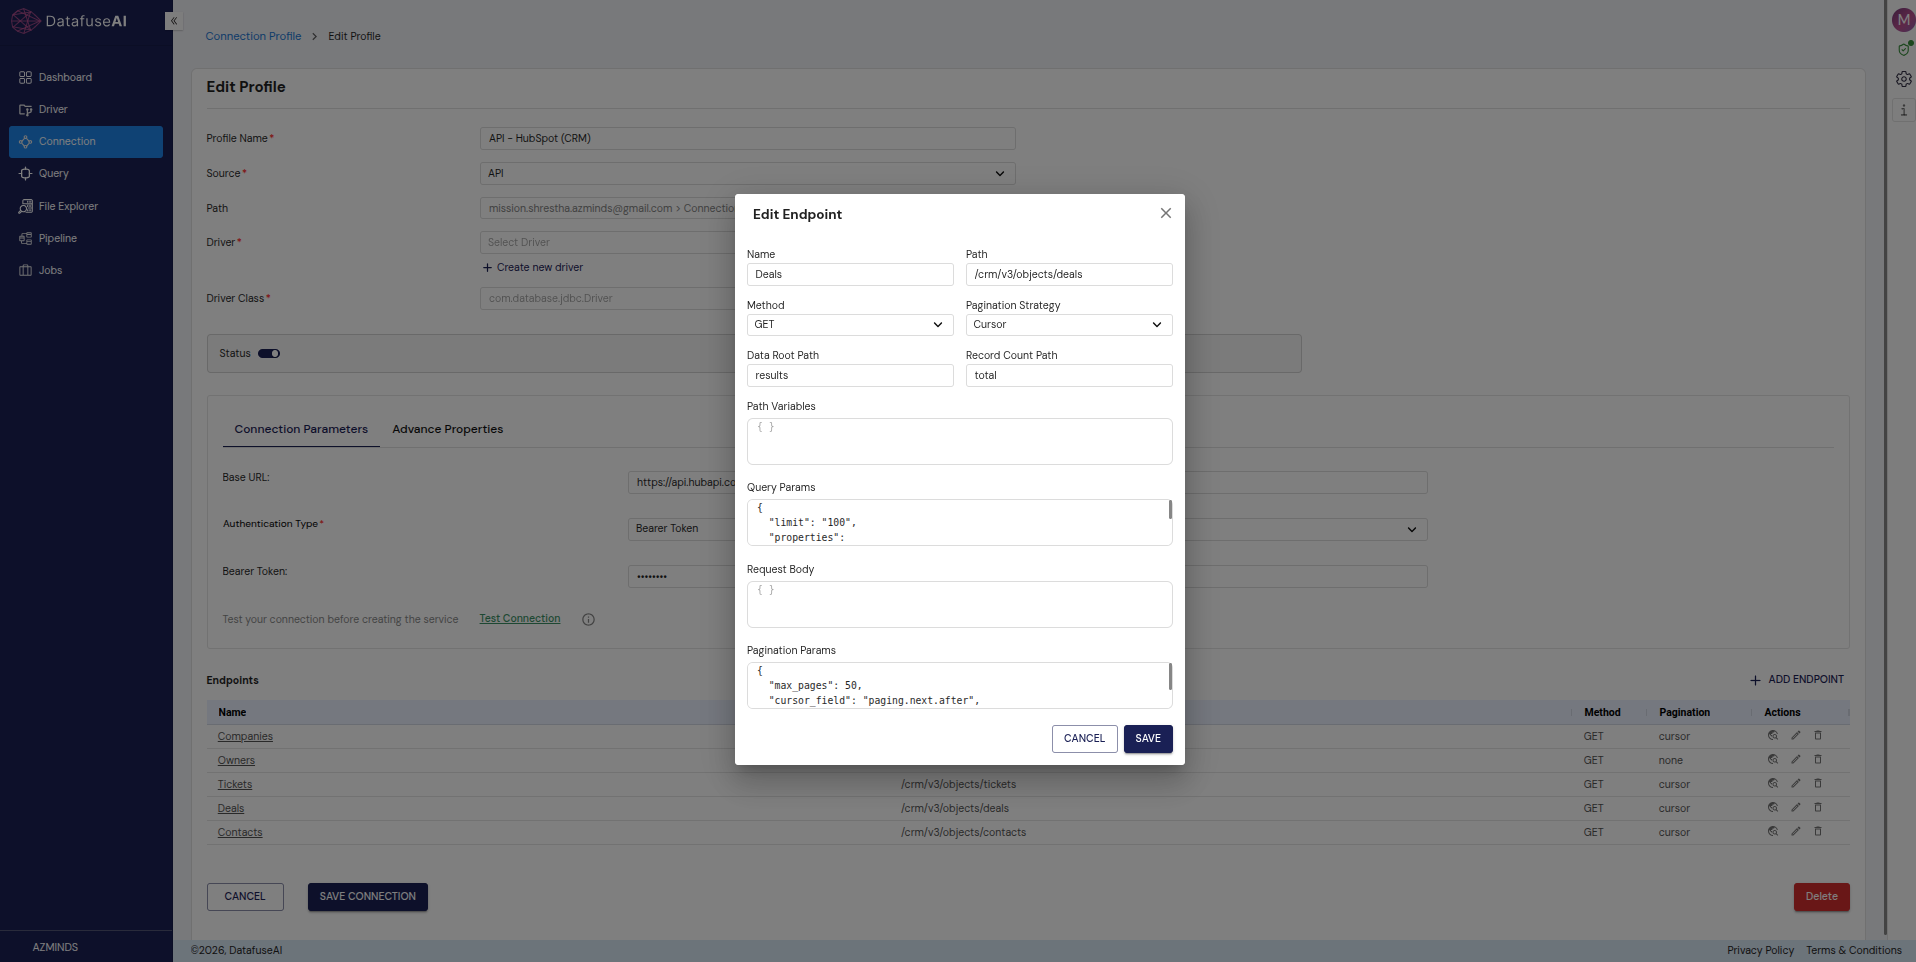Open Driver in the sidebar
Image resolution: width=1916 pixels, height=962 pixels.
(x=86, y=109)
